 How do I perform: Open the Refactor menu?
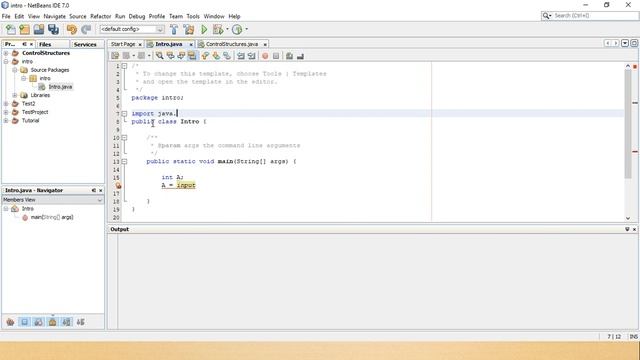click(100, 16)
